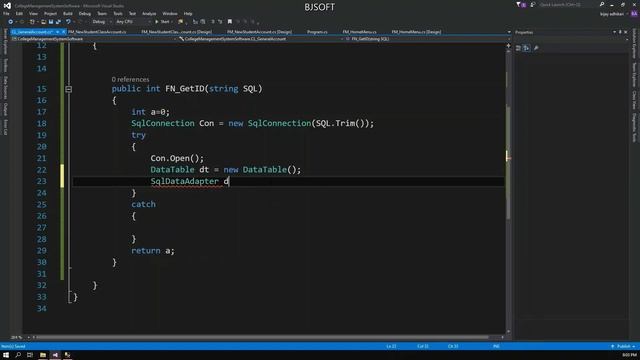Click the split editor handle above scrollbar
This screenshot has height=360, width=640.
508,46
